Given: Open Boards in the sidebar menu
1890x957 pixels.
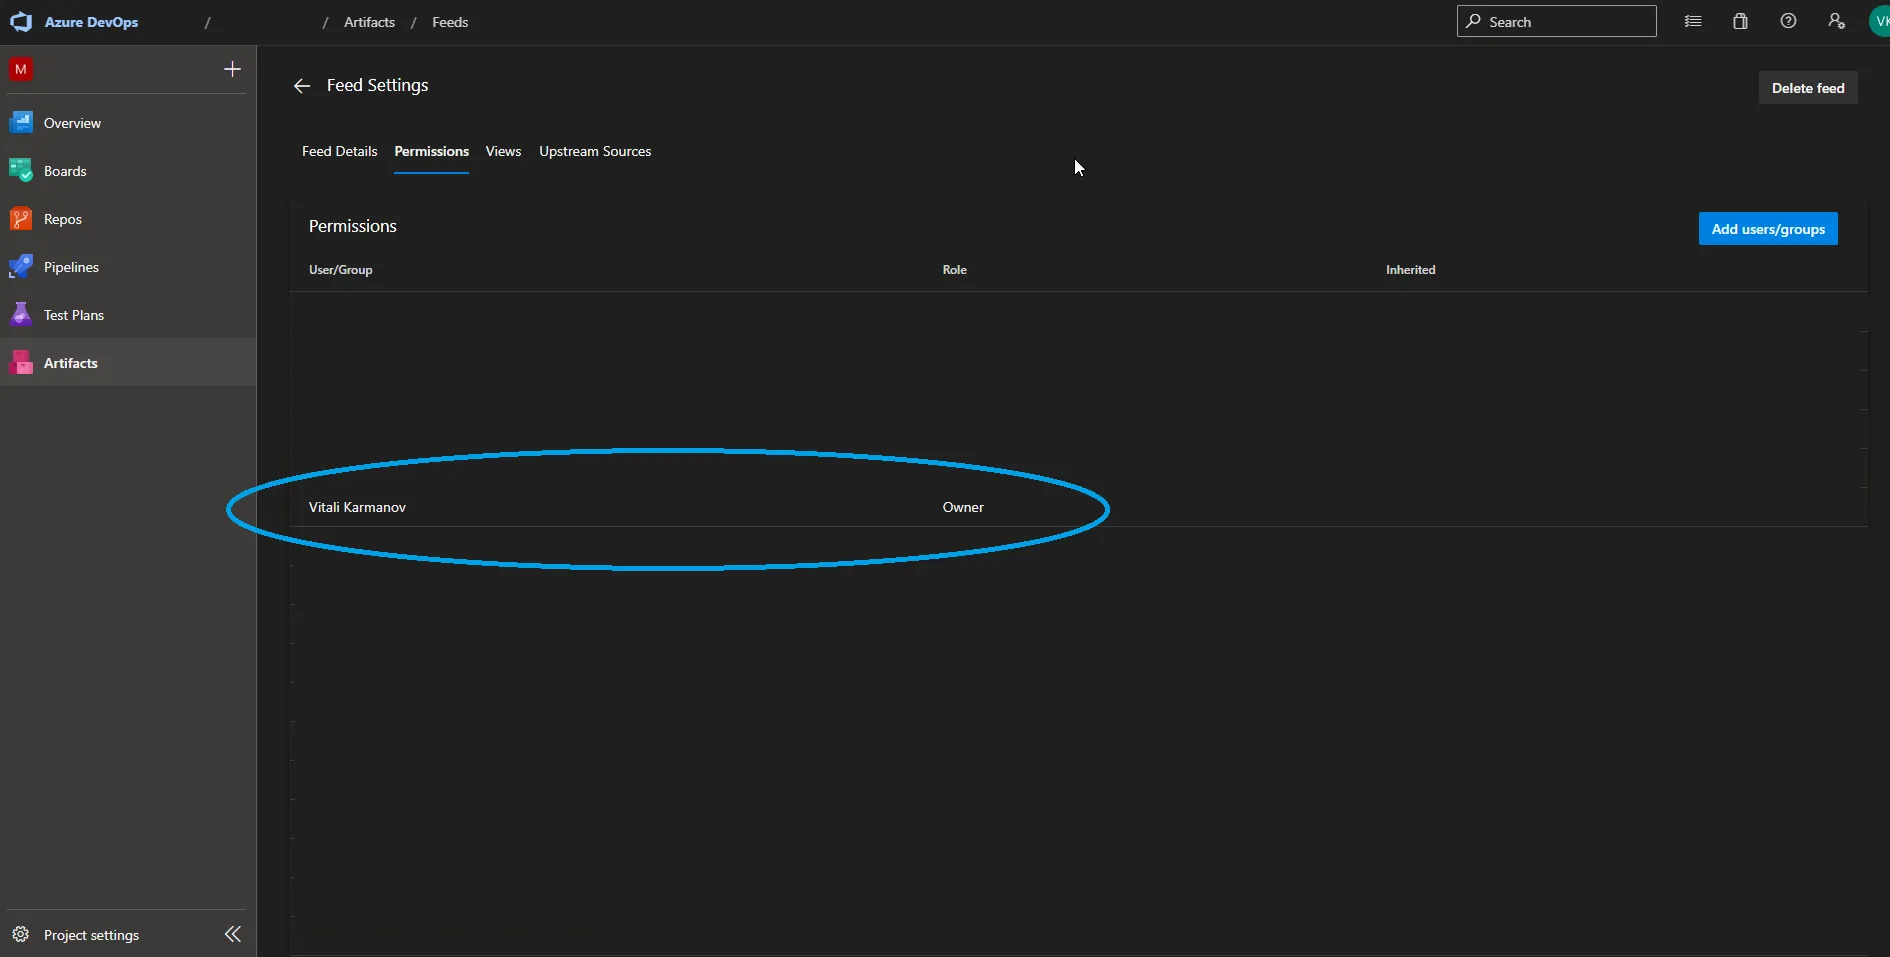Looking at the screenshot, I should click(x=128, y=171).
